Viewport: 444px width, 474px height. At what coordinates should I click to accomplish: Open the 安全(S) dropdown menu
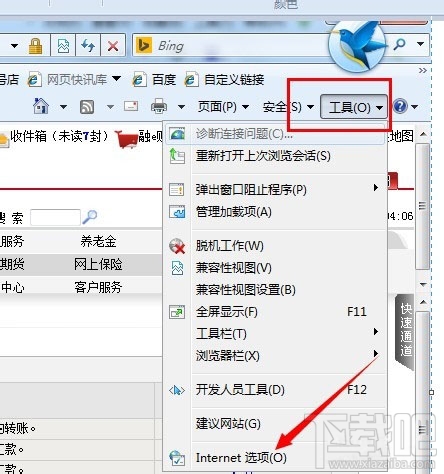point(288,107)
